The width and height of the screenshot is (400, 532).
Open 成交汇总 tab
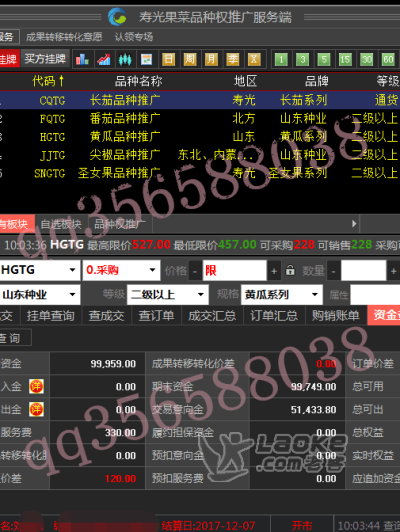[212, 316]
